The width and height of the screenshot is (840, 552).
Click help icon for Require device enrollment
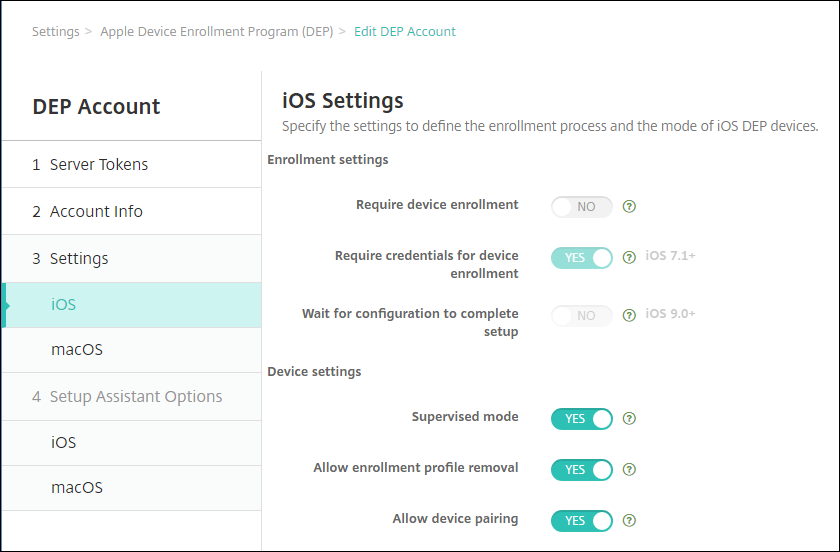pos(629,207)
